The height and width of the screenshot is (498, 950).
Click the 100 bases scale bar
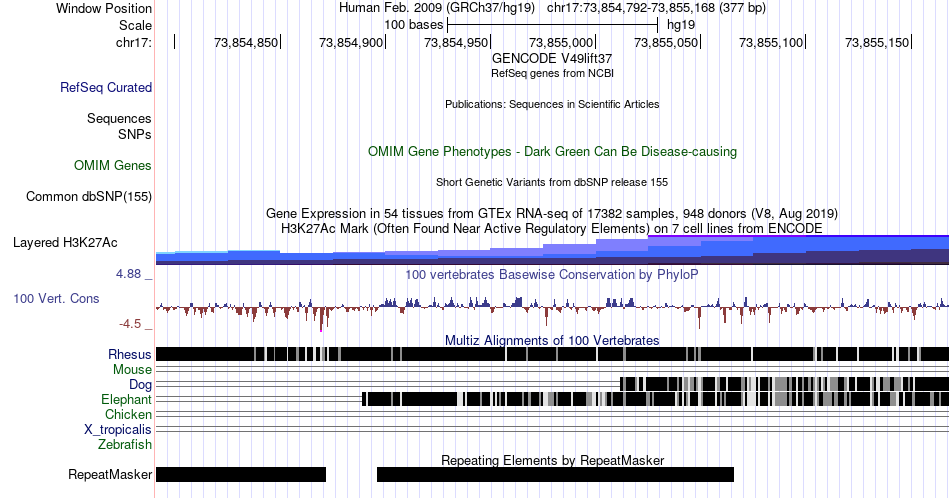tap(552, 25)
